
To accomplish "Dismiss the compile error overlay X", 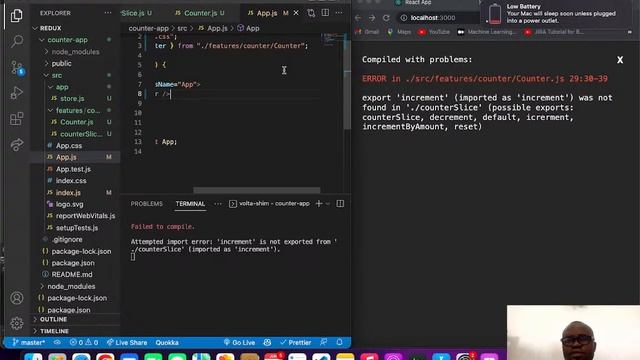I will 620,60.
